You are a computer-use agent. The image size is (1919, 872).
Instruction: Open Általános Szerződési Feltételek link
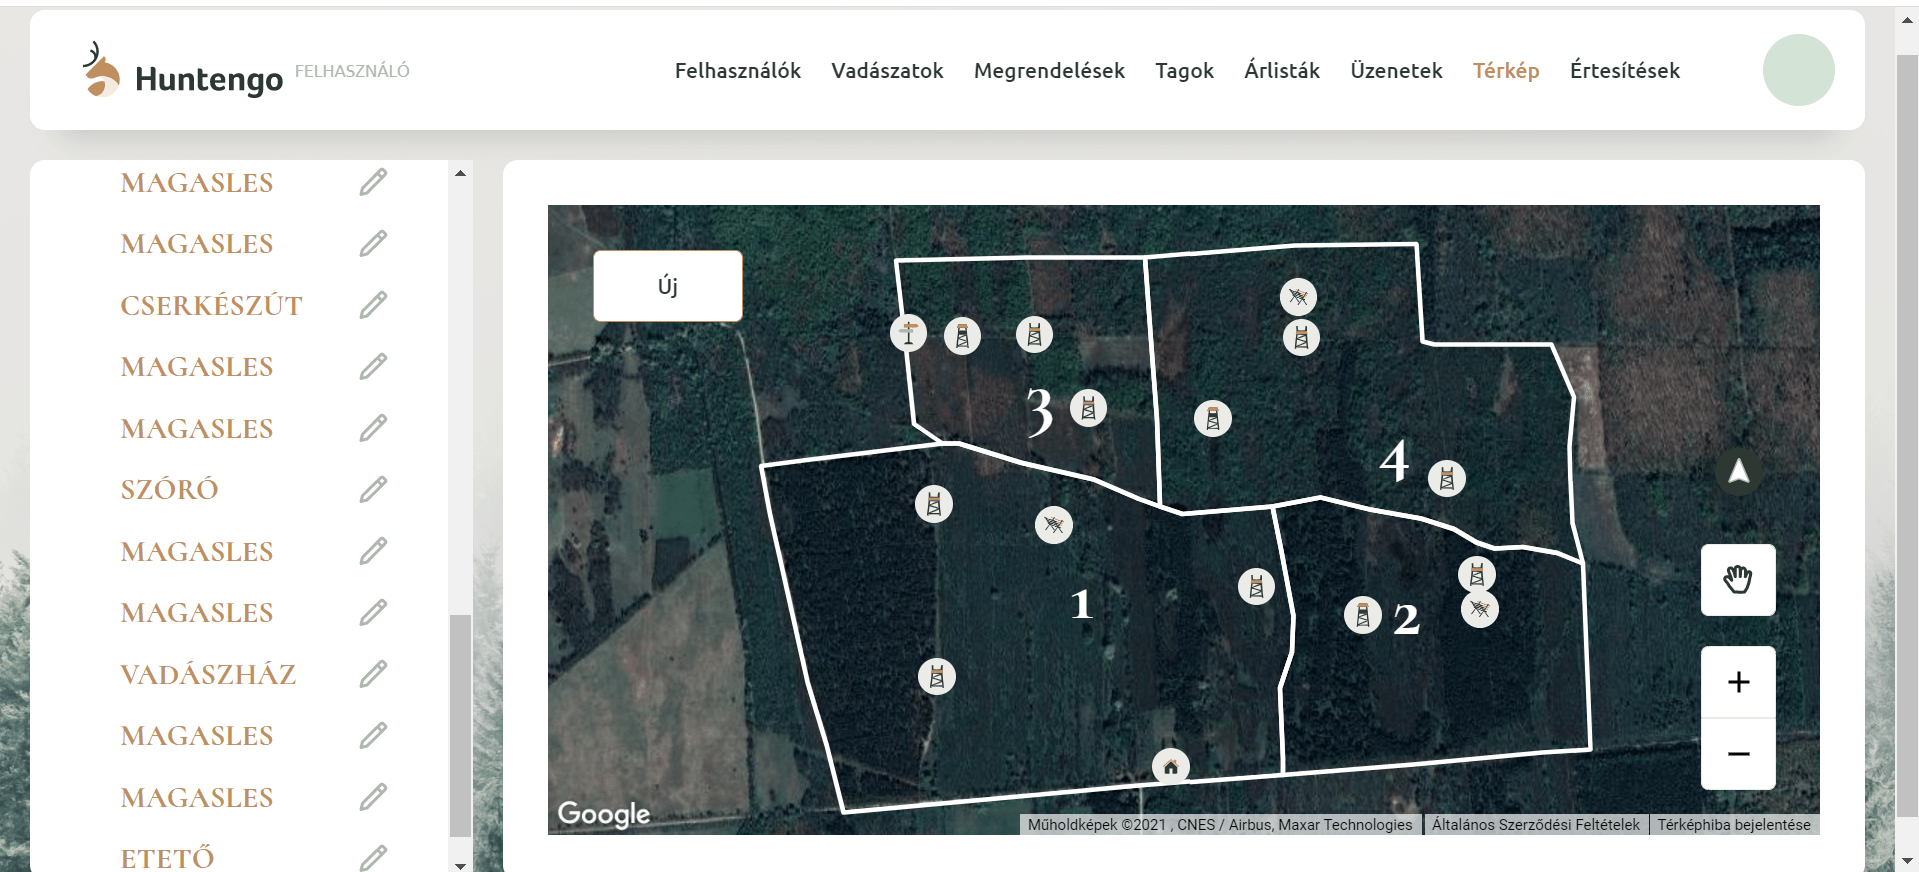coord(1535,825)
